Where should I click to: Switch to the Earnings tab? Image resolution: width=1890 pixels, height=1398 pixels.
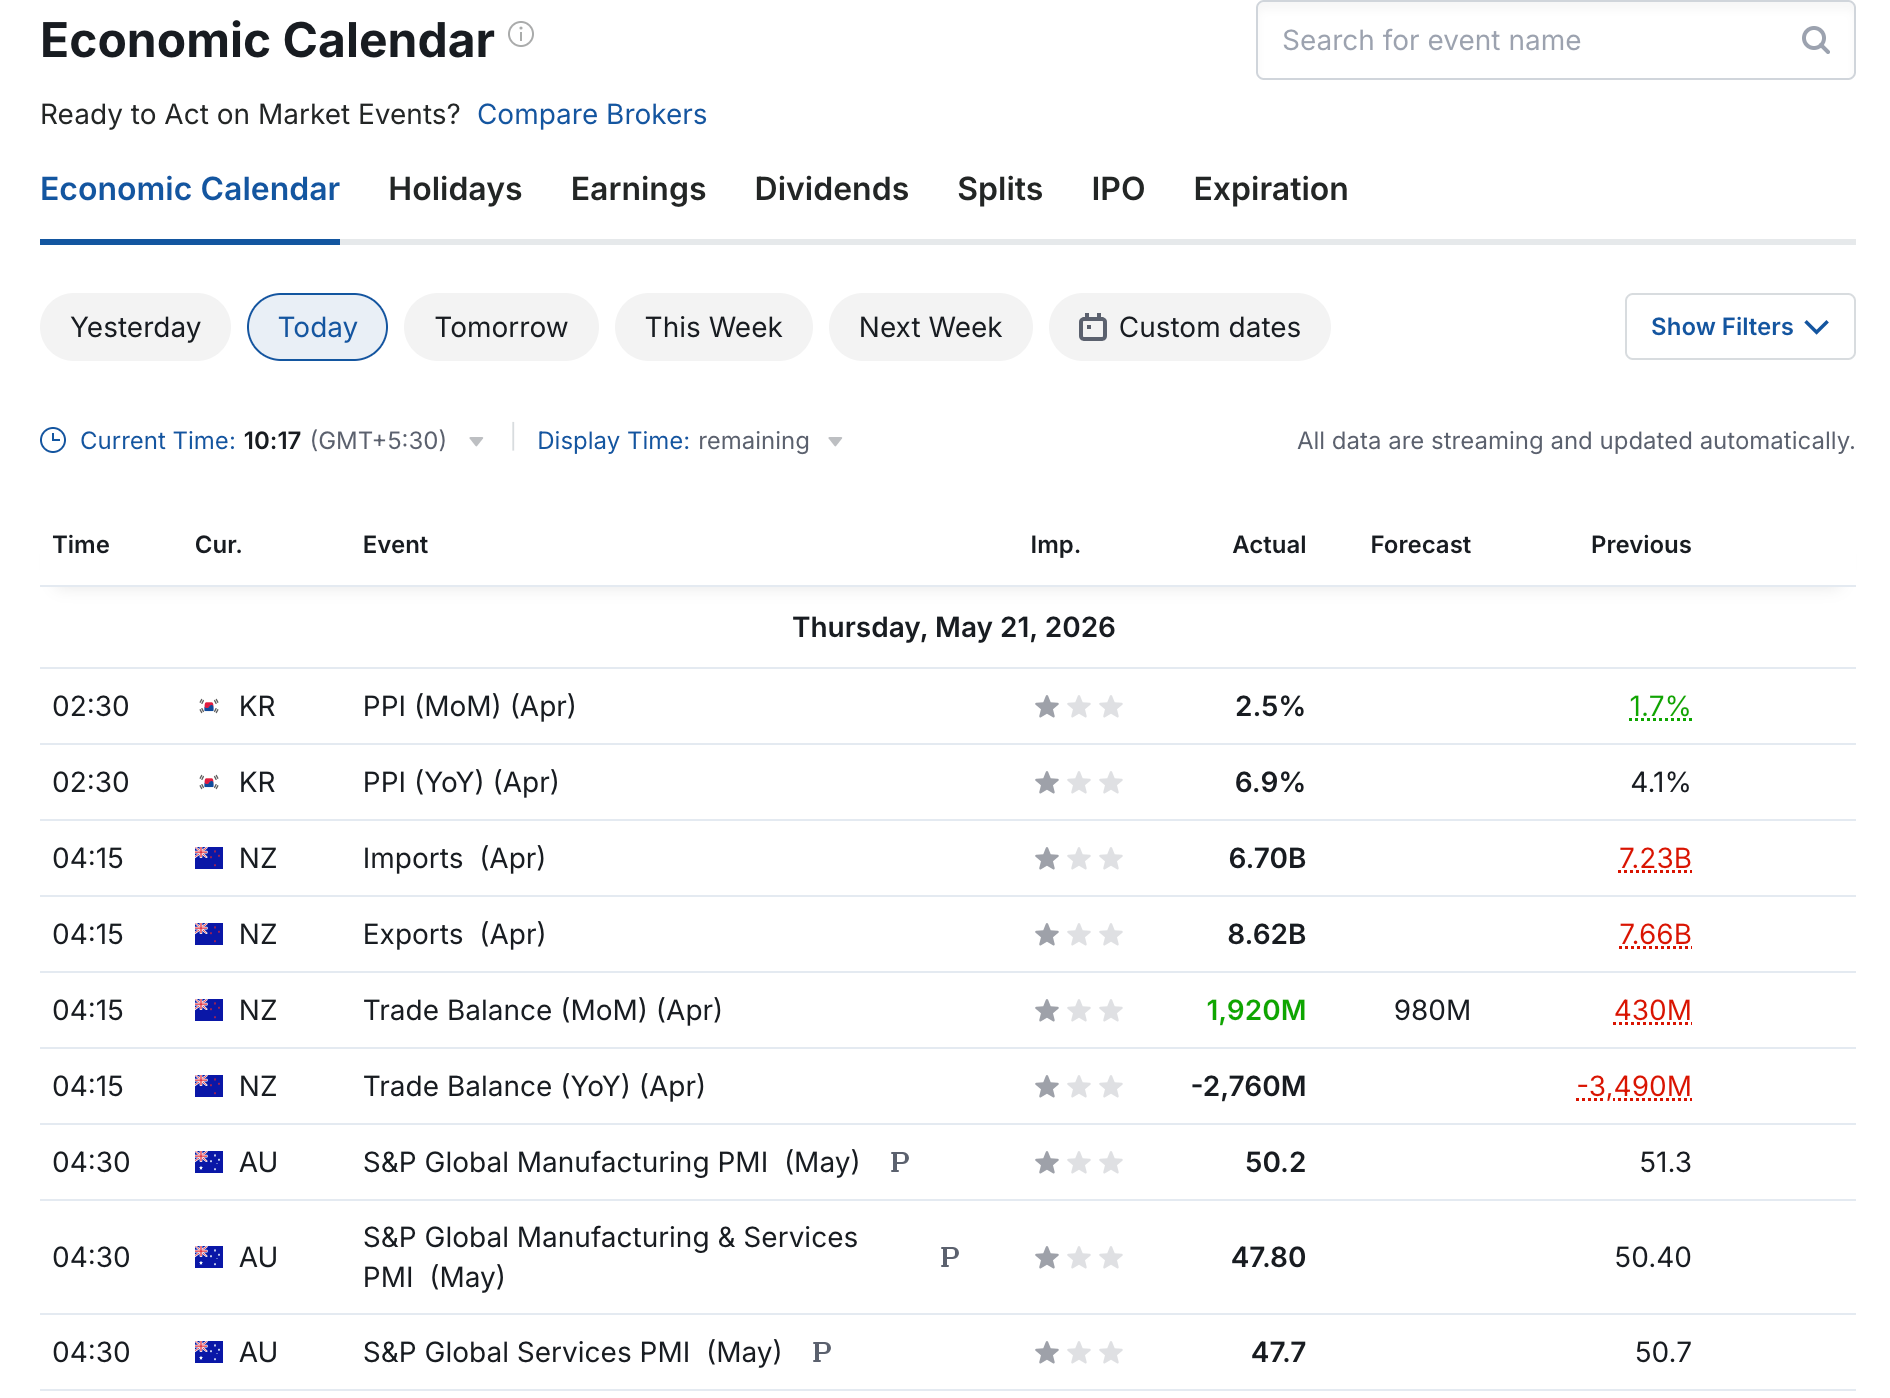tap(638, 189)
